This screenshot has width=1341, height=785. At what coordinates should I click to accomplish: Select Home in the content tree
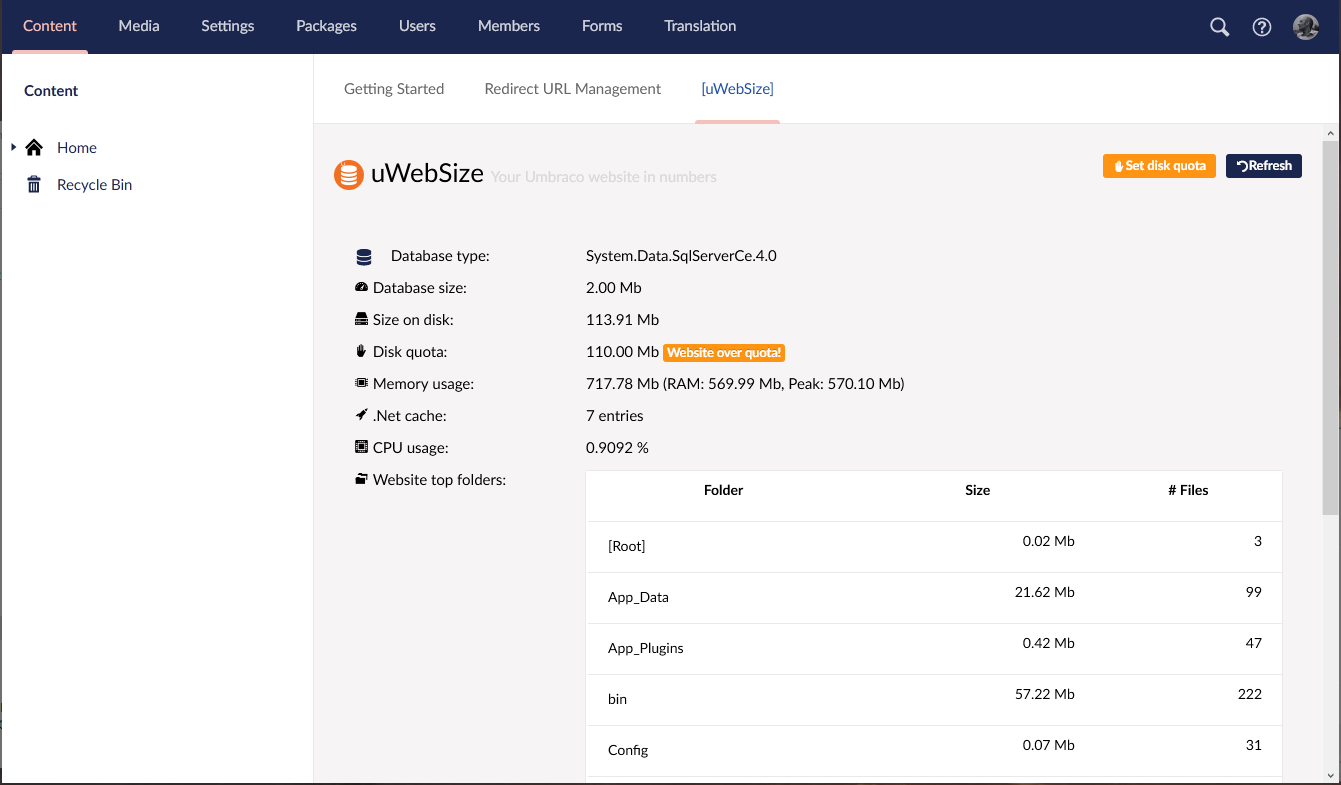77,148
